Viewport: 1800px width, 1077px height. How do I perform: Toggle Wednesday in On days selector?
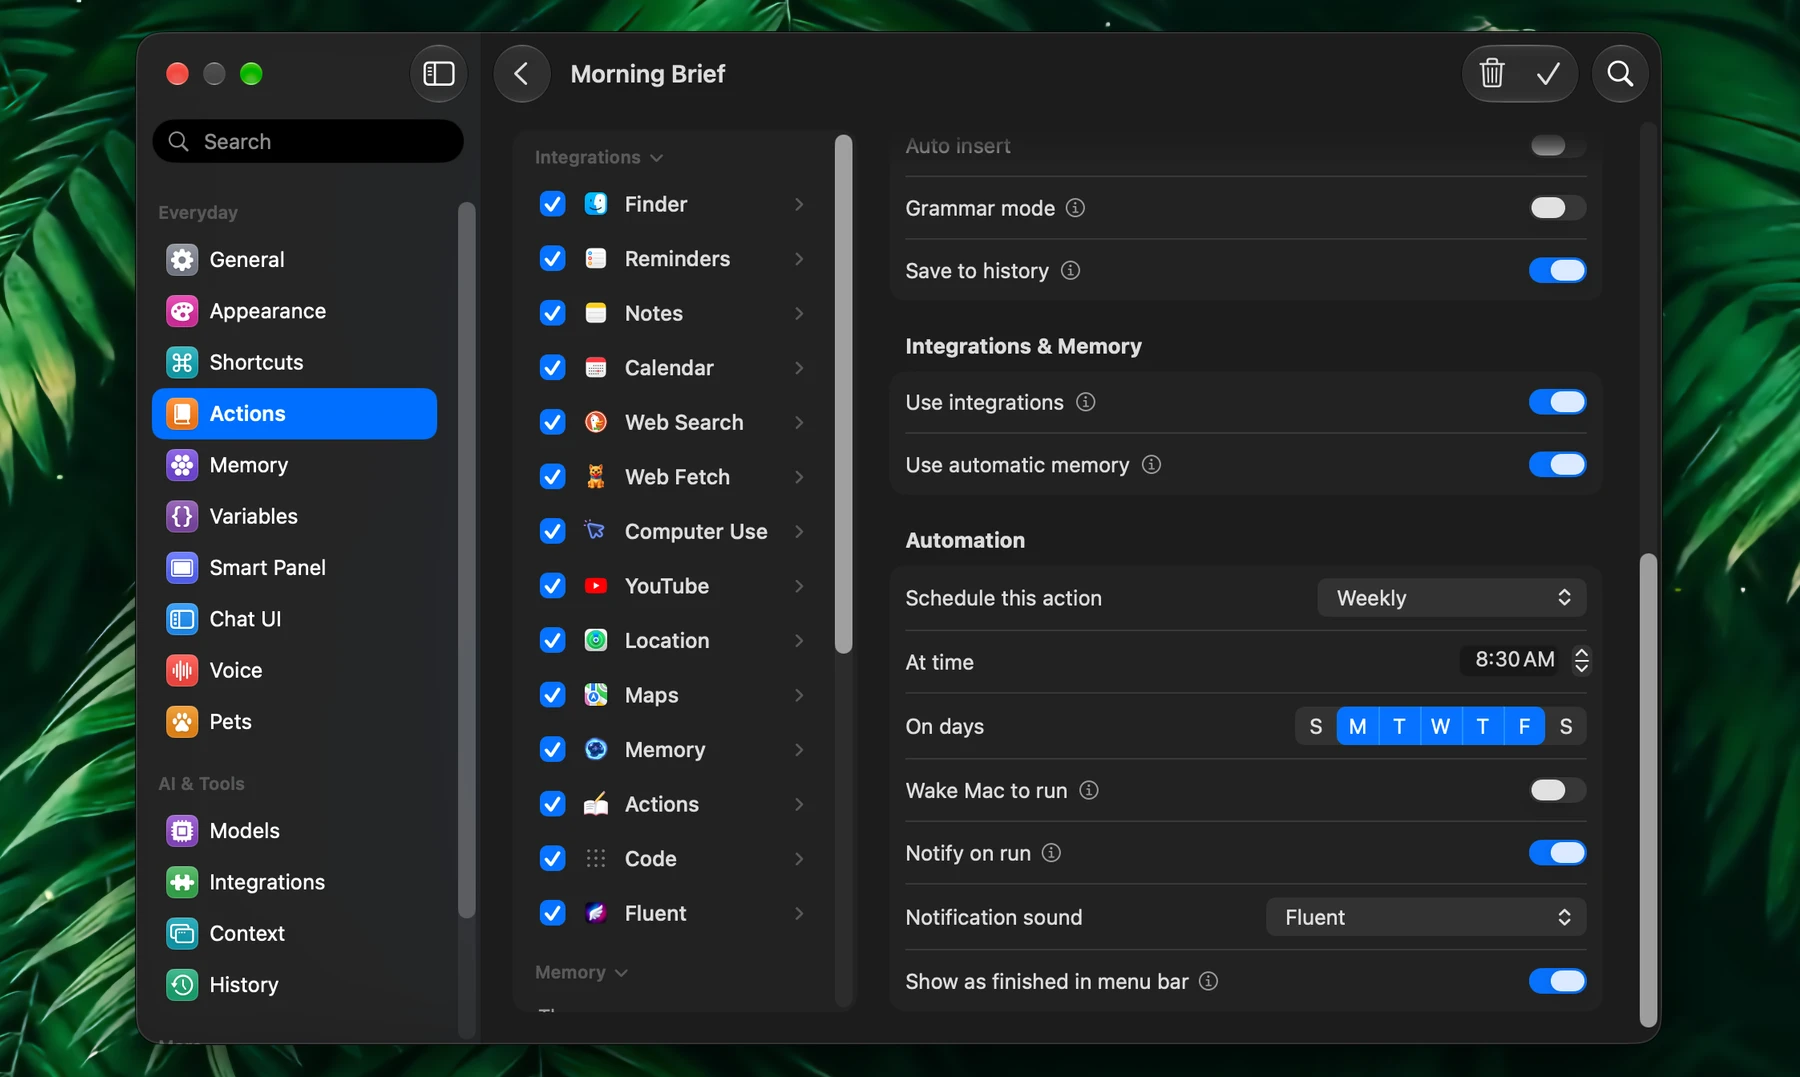click(x=1440, y=727)
